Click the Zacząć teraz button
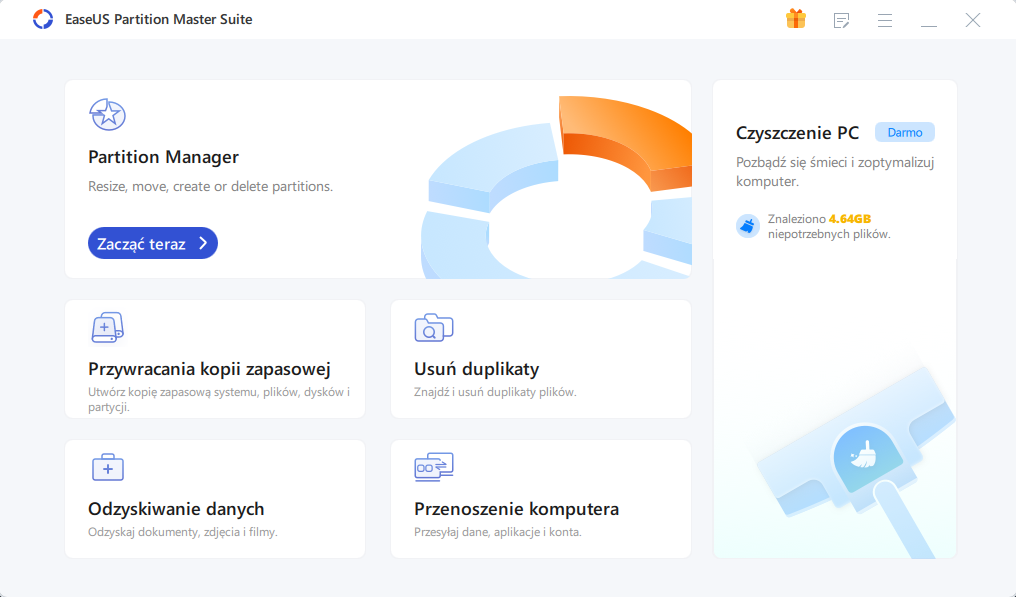1016x597 pixels. pos(153,243)
